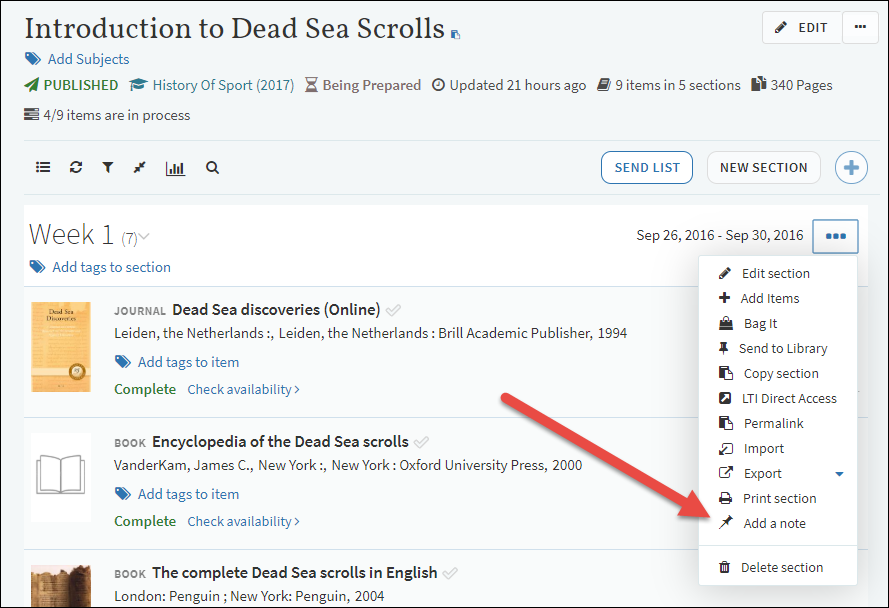The height and width of the screenshot is (608, 889).
Task: Choose Print section menu entry
Action: 778,499
